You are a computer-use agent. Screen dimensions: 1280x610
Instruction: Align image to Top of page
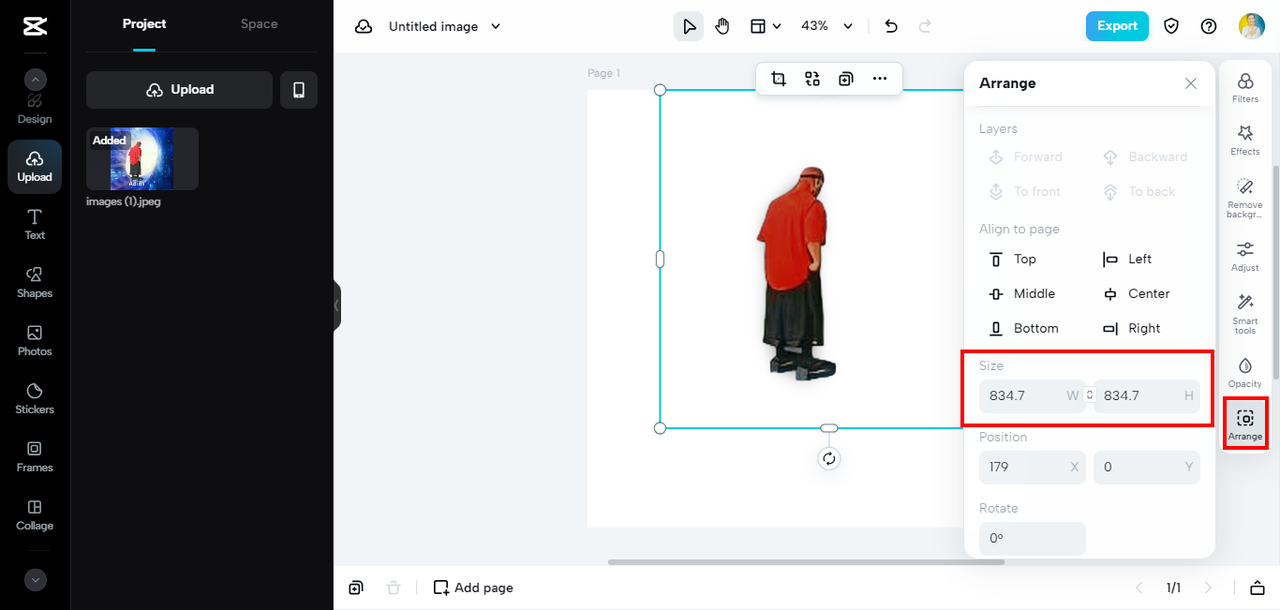pos(1012,259)
